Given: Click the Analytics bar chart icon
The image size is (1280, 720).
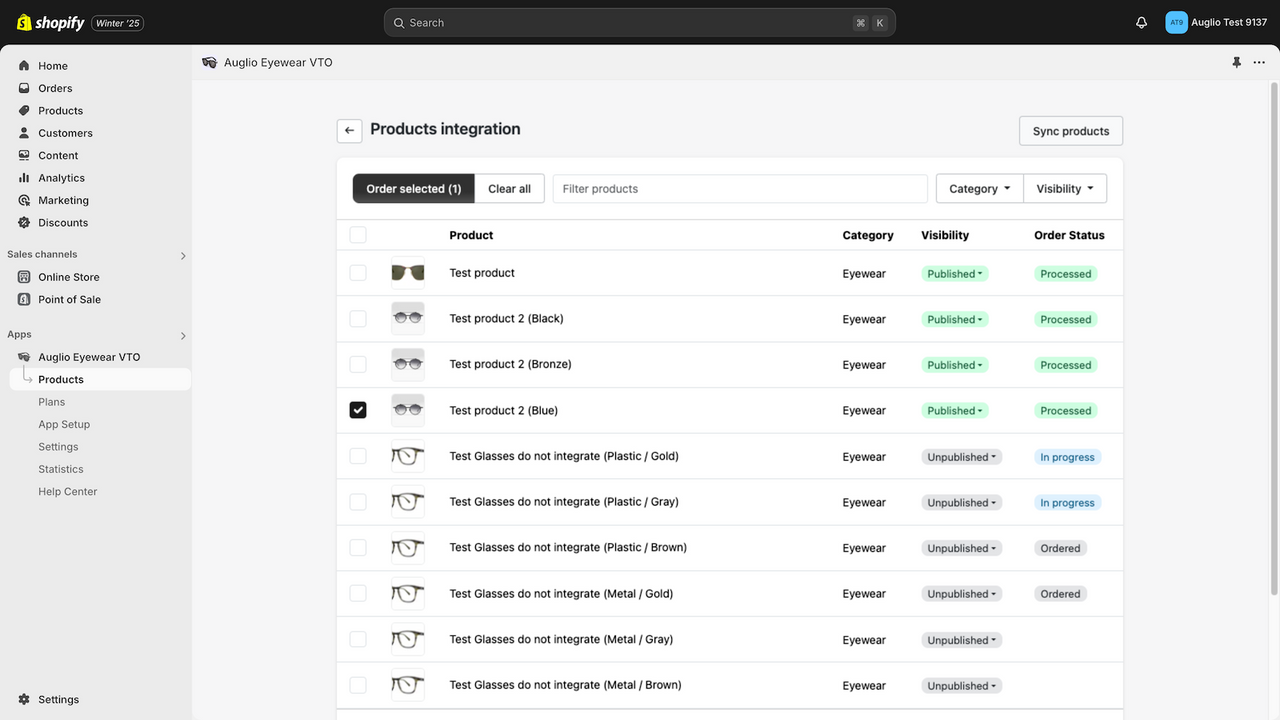Looking at the screenshot, I should pyautogui.click(x=24, y=178).
